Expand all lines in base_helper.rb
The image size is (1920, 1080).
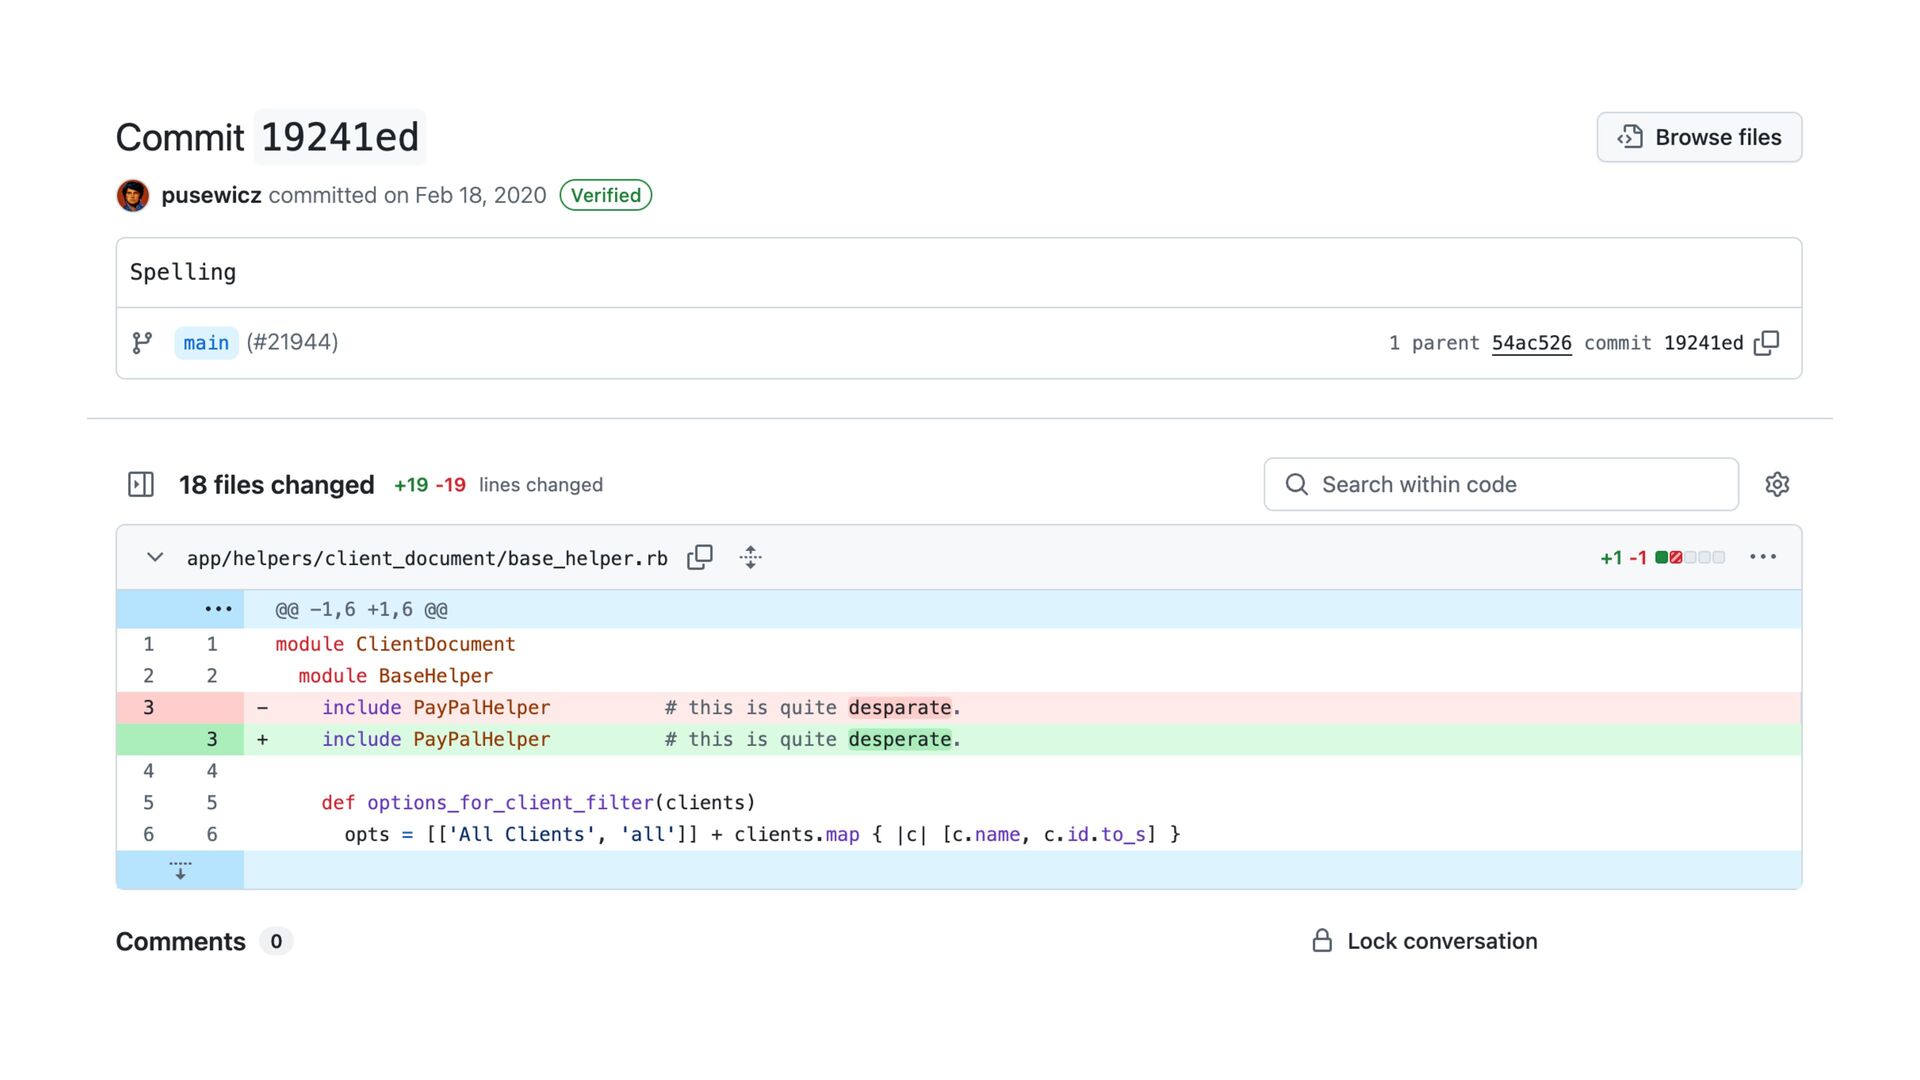751,557
